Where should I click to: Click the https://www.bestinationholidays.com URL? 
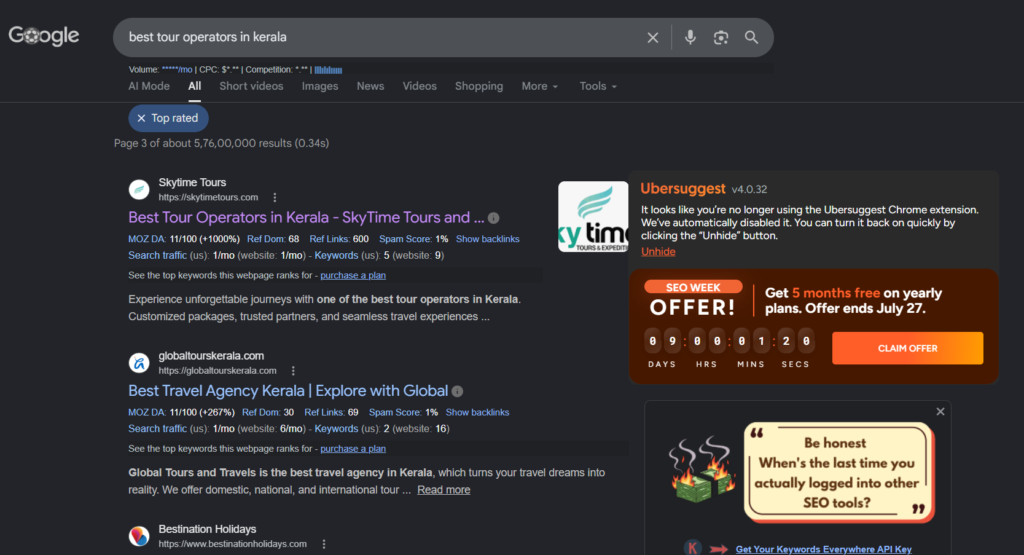coord(232,544)
